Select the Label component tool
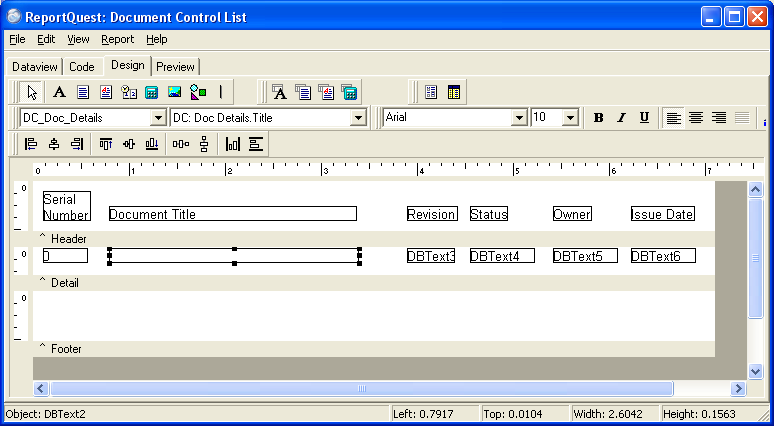The height and width of the screenshot is (426, 774). (59, 92)
